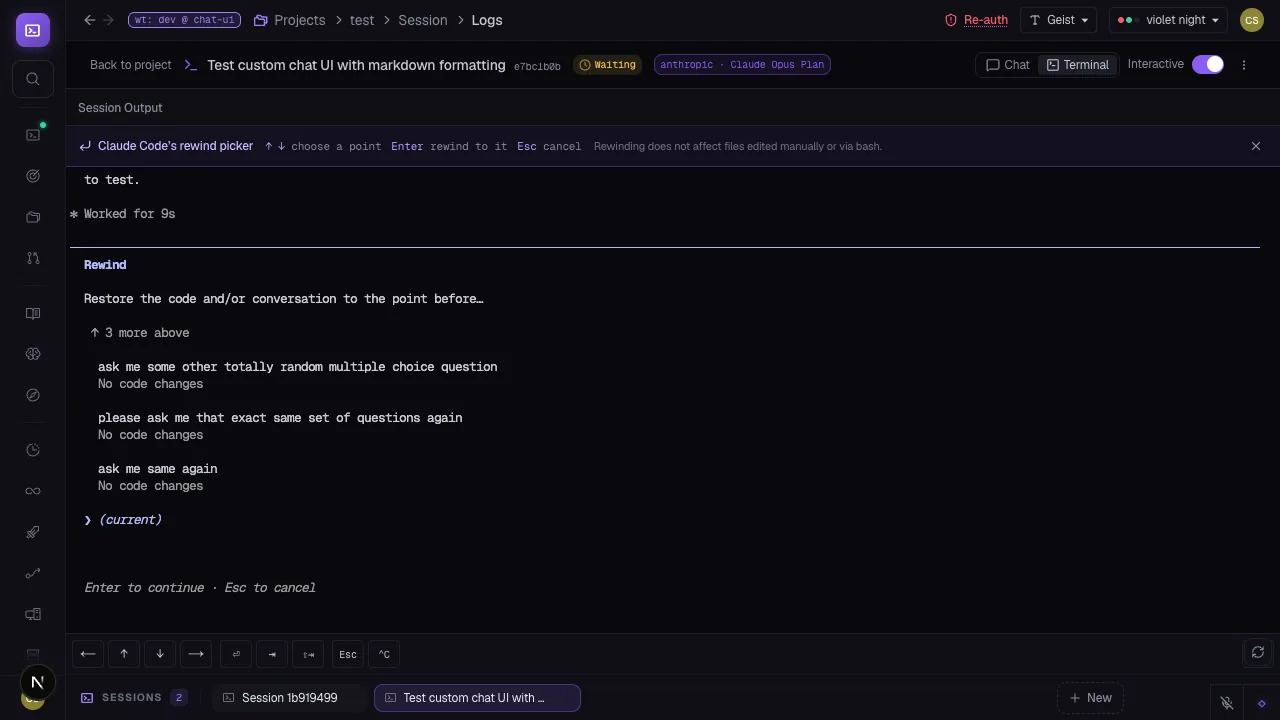Open the Geist font dropdown
Screen dimensions: 1280x720
pos(1059,20)
